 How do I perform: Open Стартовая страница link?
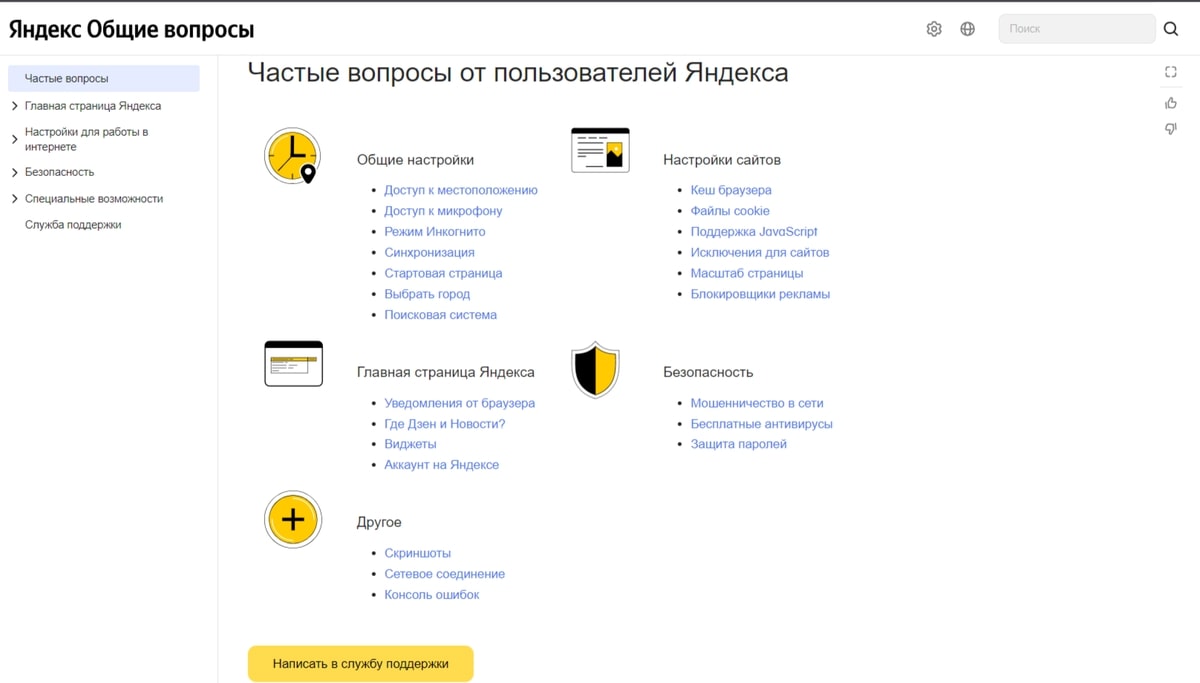coord(443,273)
